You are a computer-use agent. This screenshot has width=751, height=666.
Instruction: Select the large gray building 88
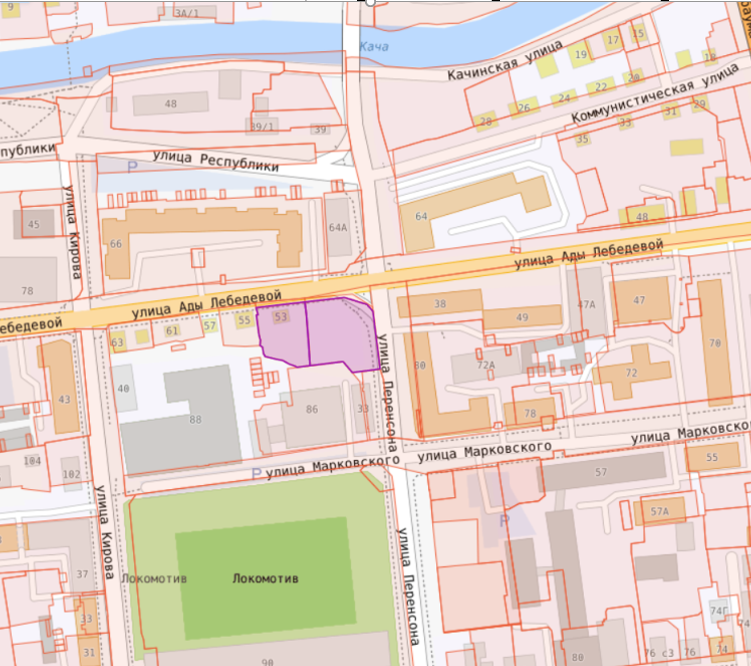[x=195, y=419]
